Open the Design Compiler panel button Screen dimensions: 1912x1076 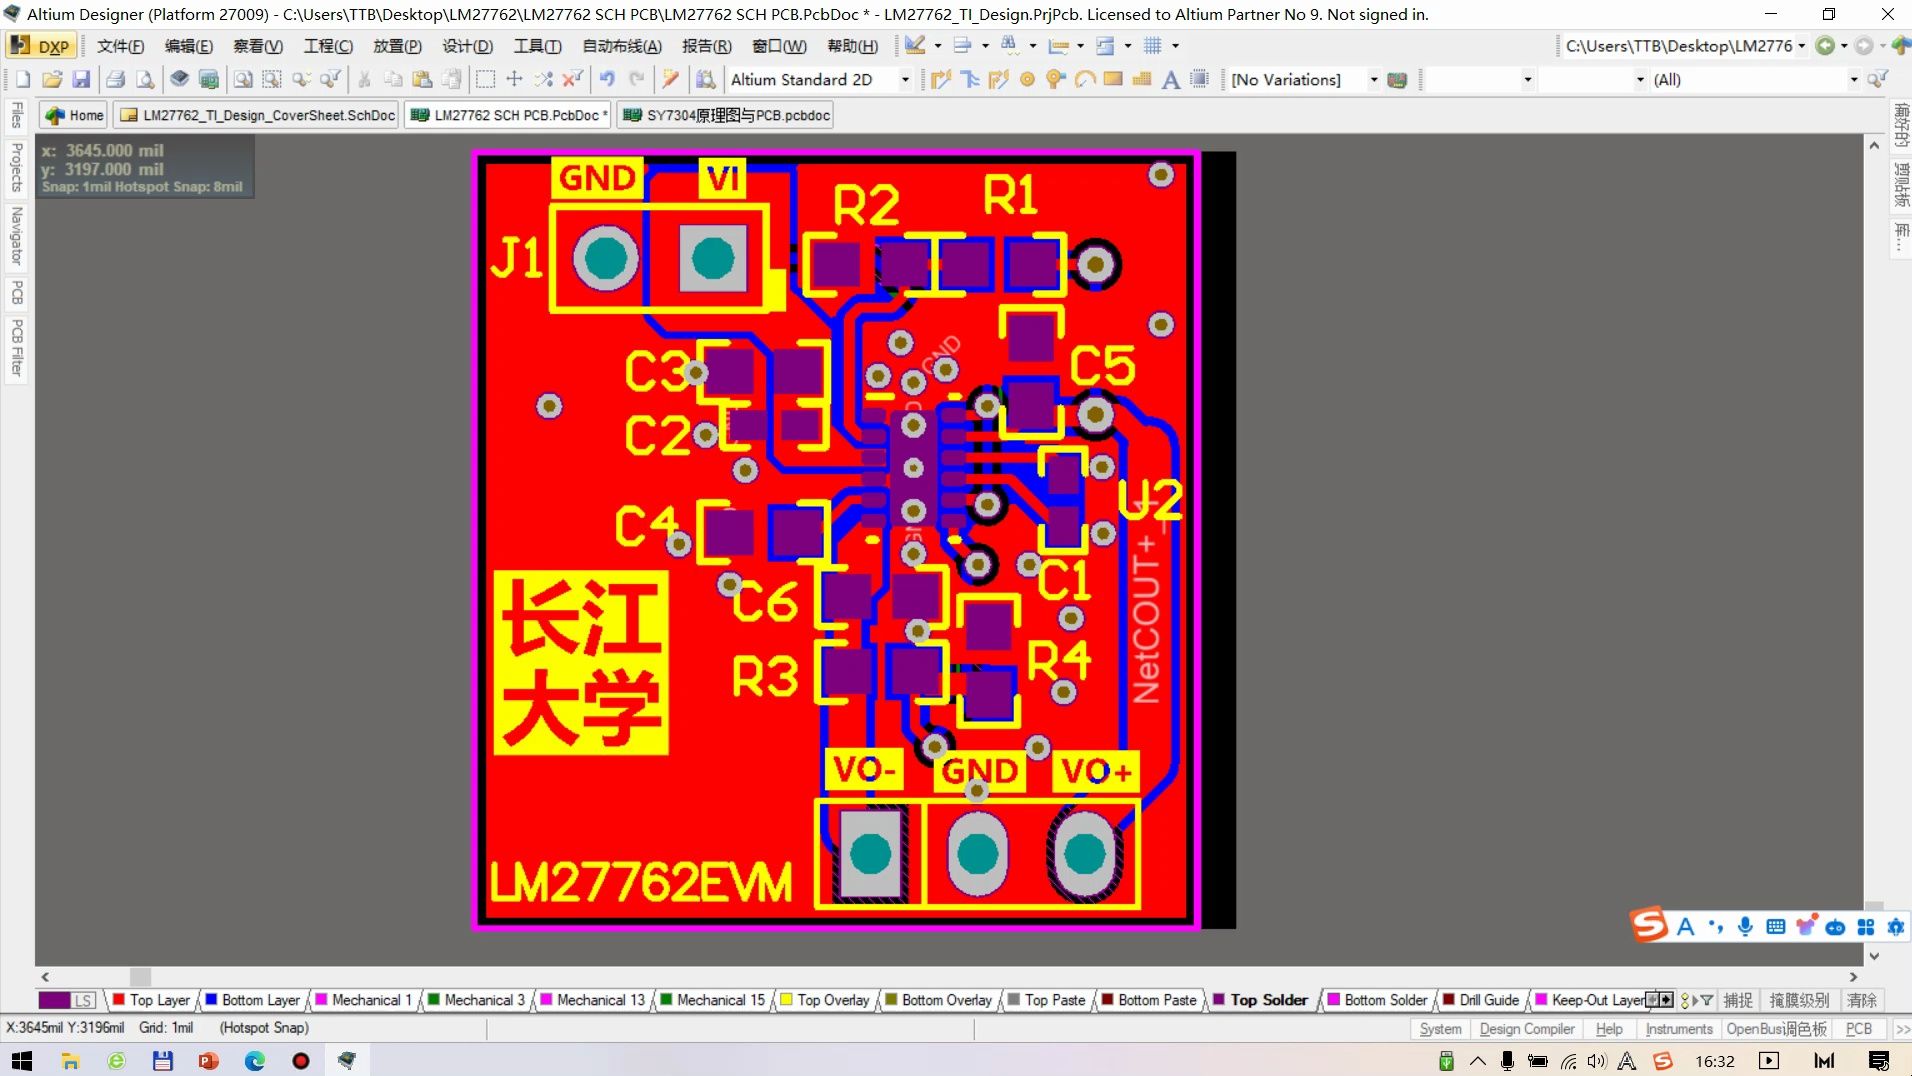click(x=1526, y=1029)
